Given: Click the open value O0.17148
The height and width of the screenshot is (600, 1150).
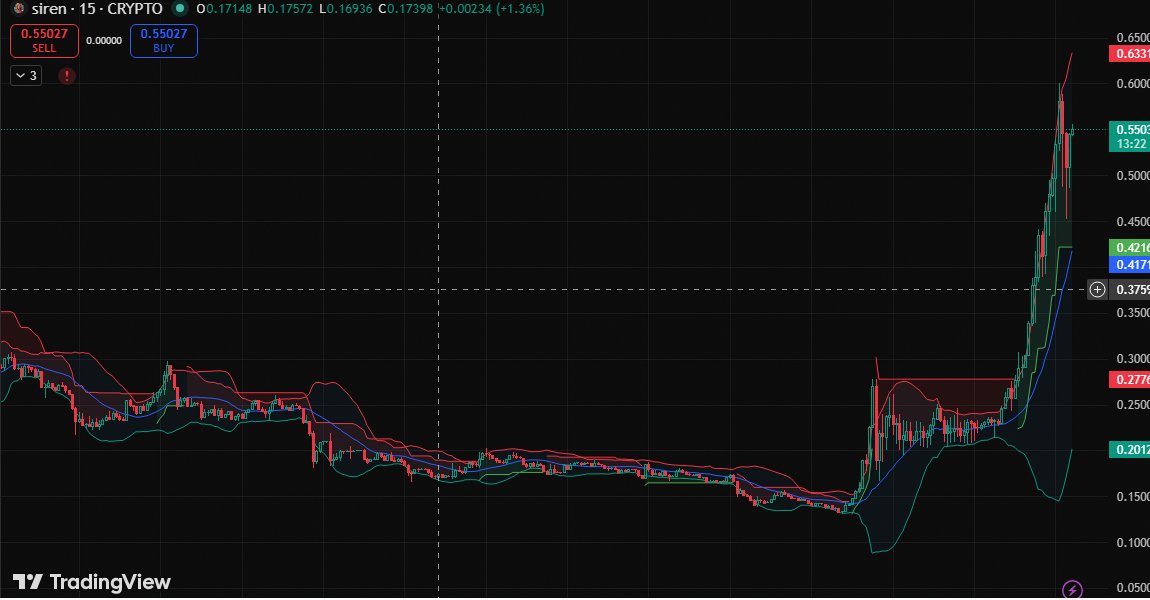Looking at the screenshot, I should point(224,9).
